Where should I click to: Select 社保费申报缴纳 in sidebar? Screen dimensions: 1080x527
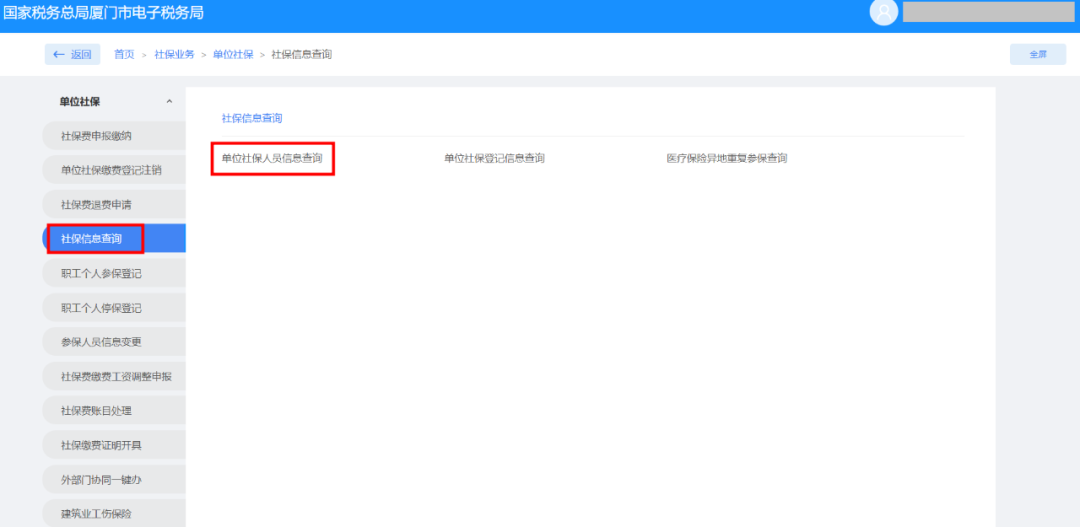click(x=114, y=136)
